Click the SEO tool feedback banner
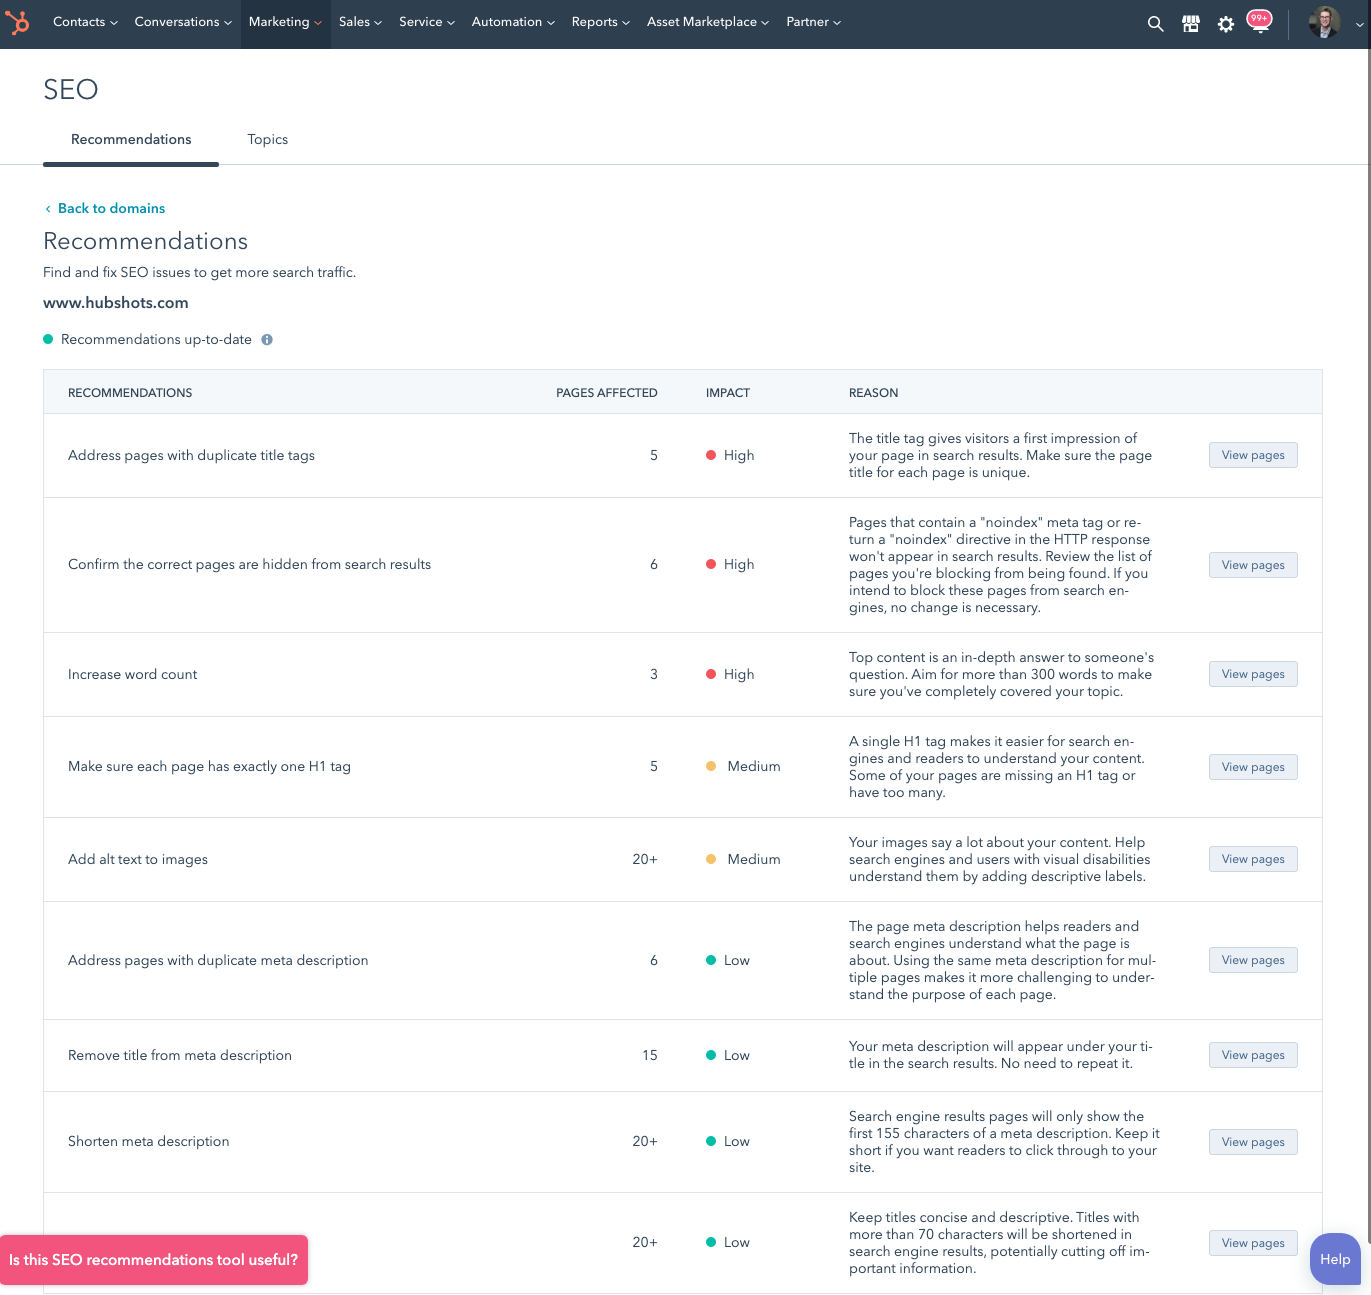Viewport: 1371px width, 1295px height. click(154, 1260)
